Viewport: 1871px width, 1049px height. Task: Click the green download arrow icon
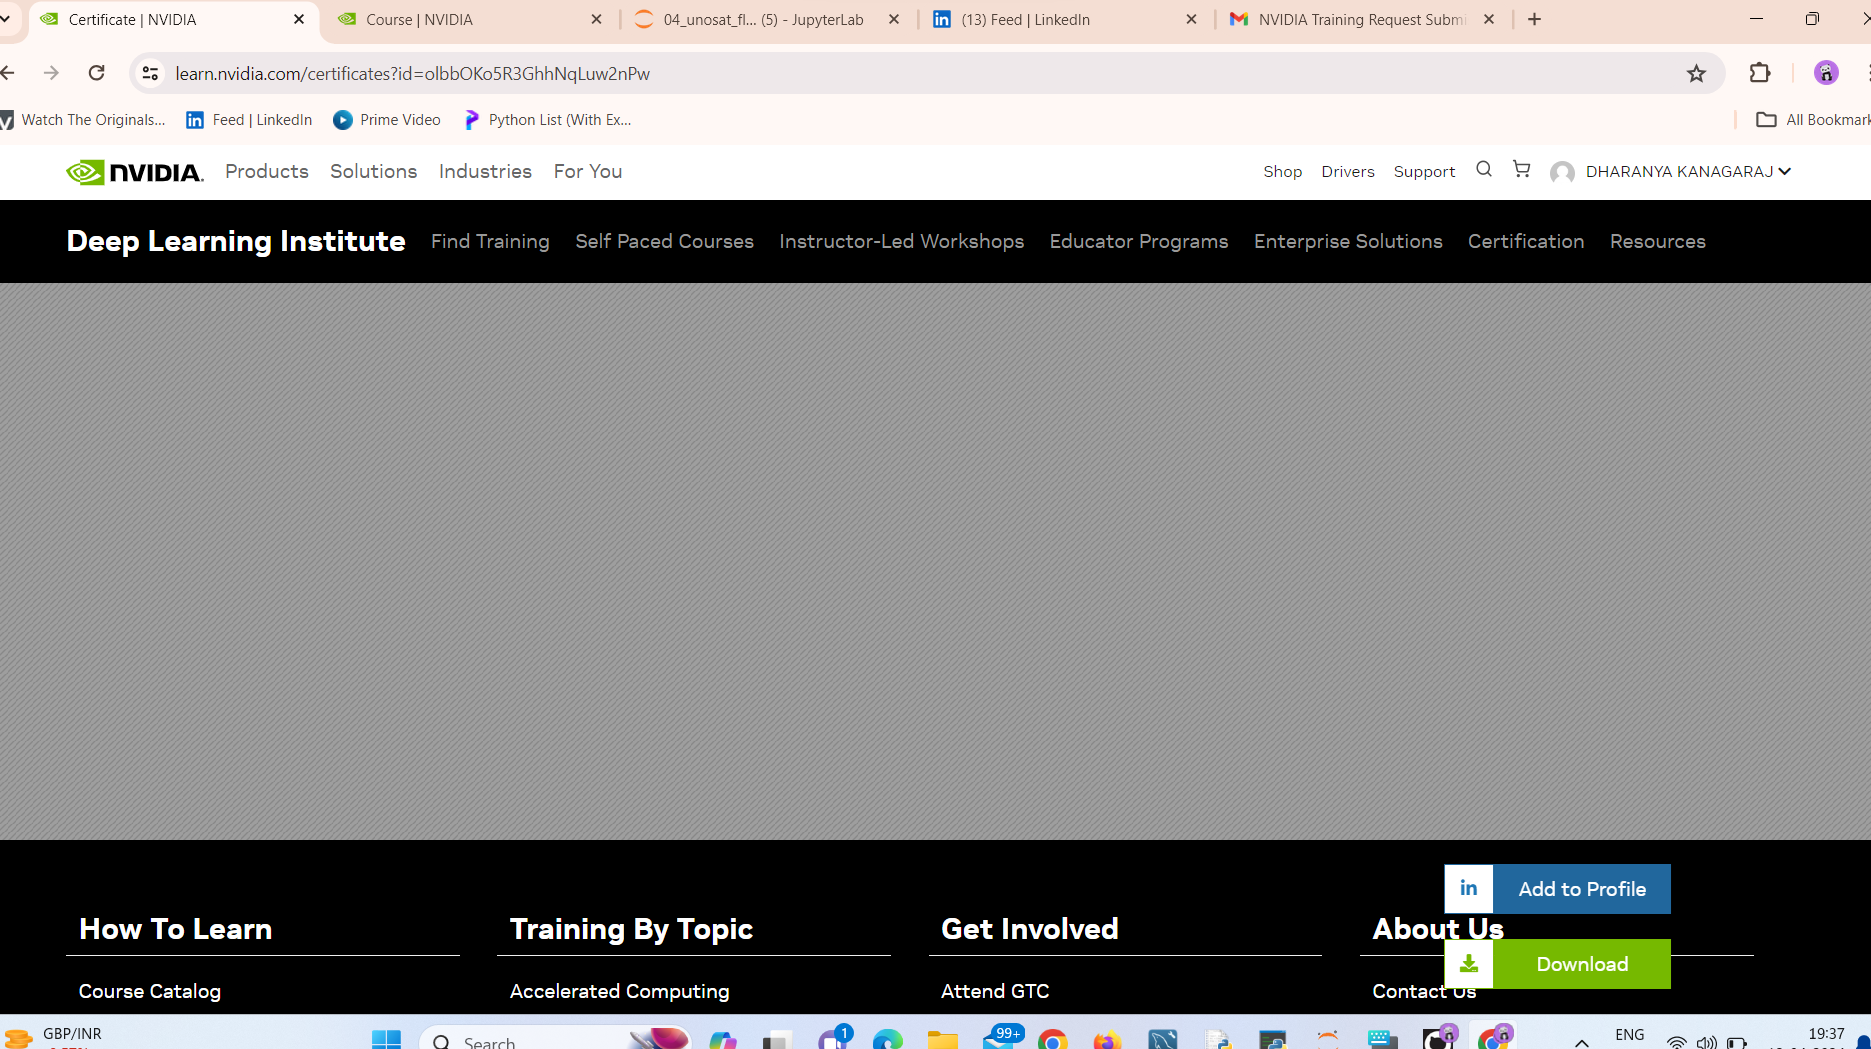(x=1469, y=964)
